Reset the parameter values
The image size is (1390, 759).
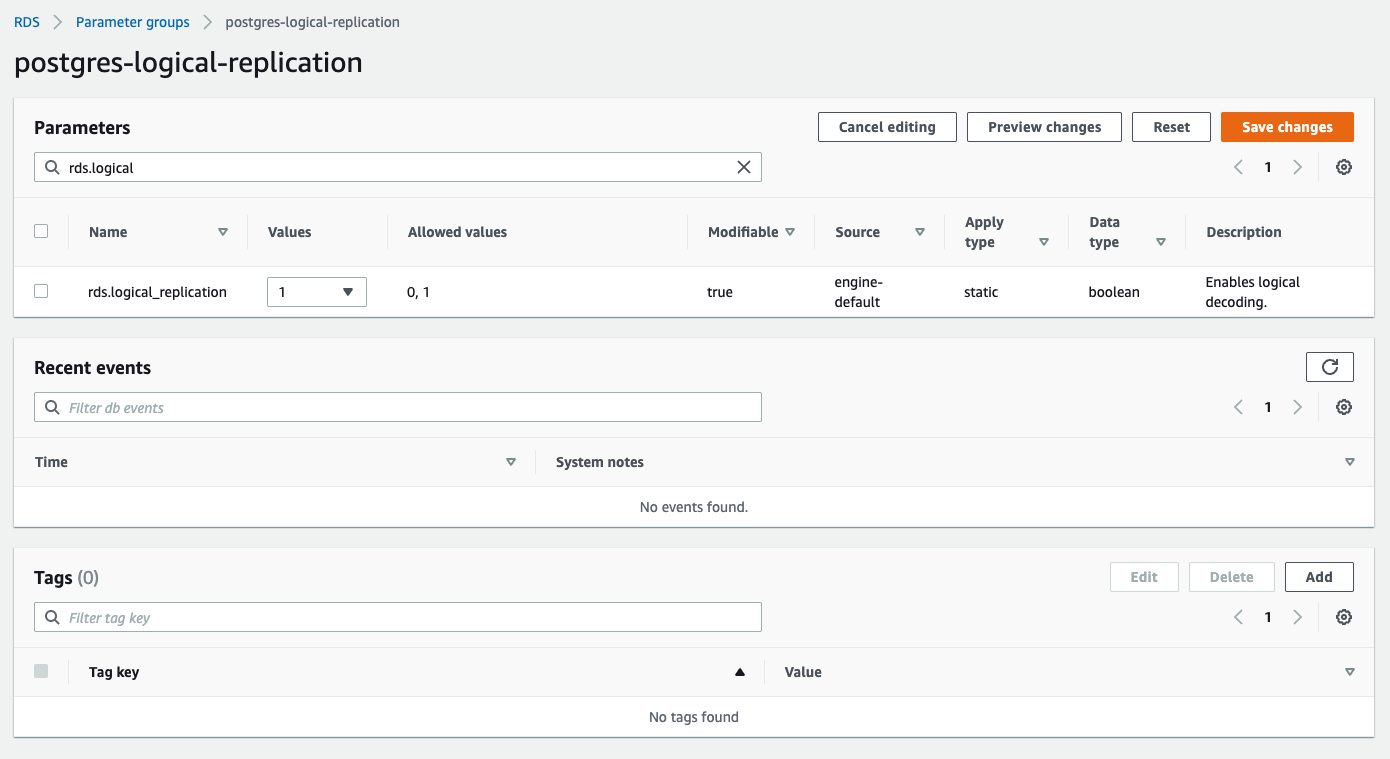[1171, 127]
